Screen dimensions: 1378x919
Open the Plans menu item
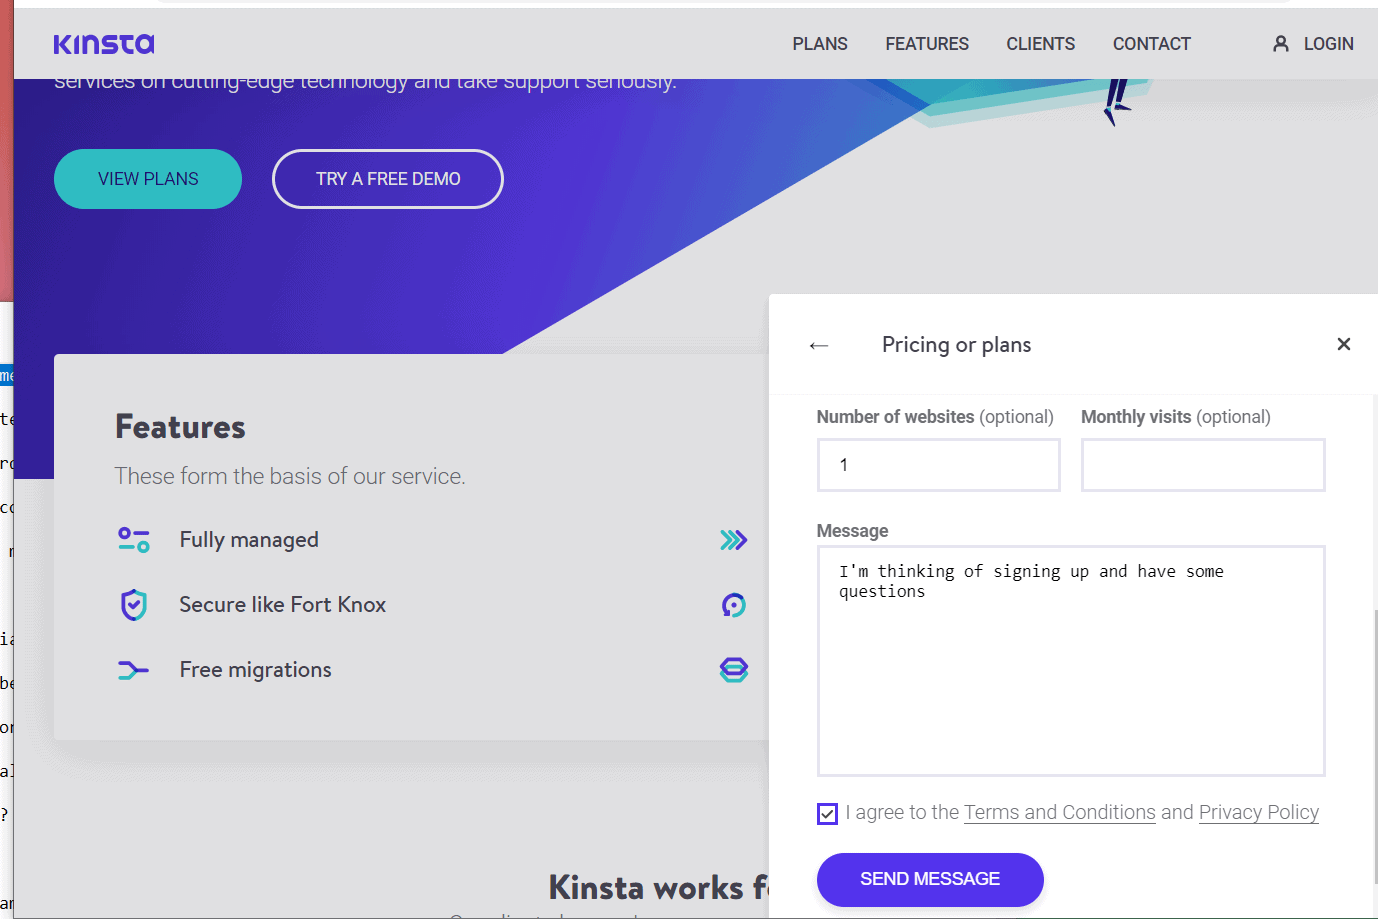[x=819, y=44]
